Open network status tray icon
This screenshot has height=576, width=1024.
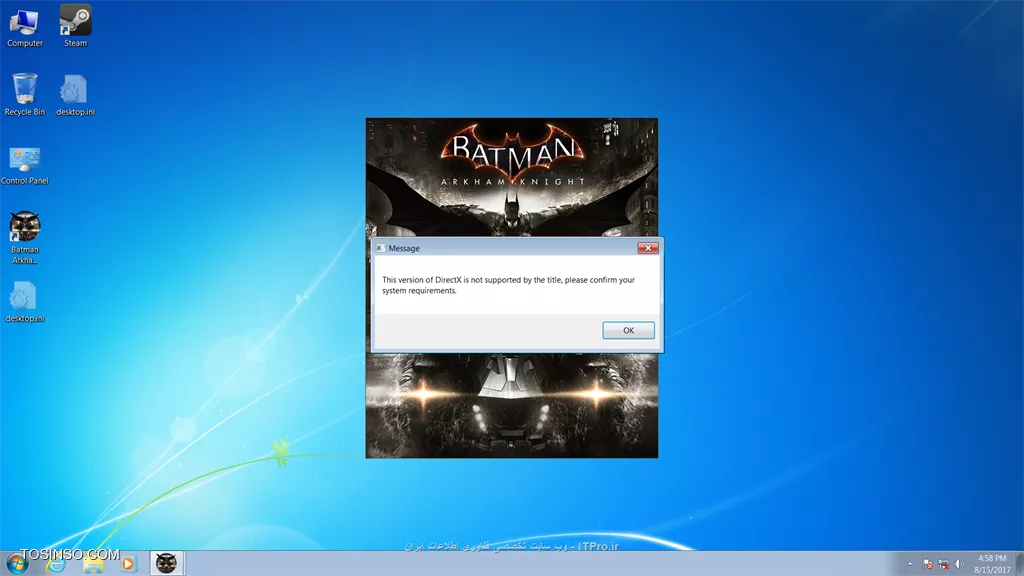[x=944, y=564]
